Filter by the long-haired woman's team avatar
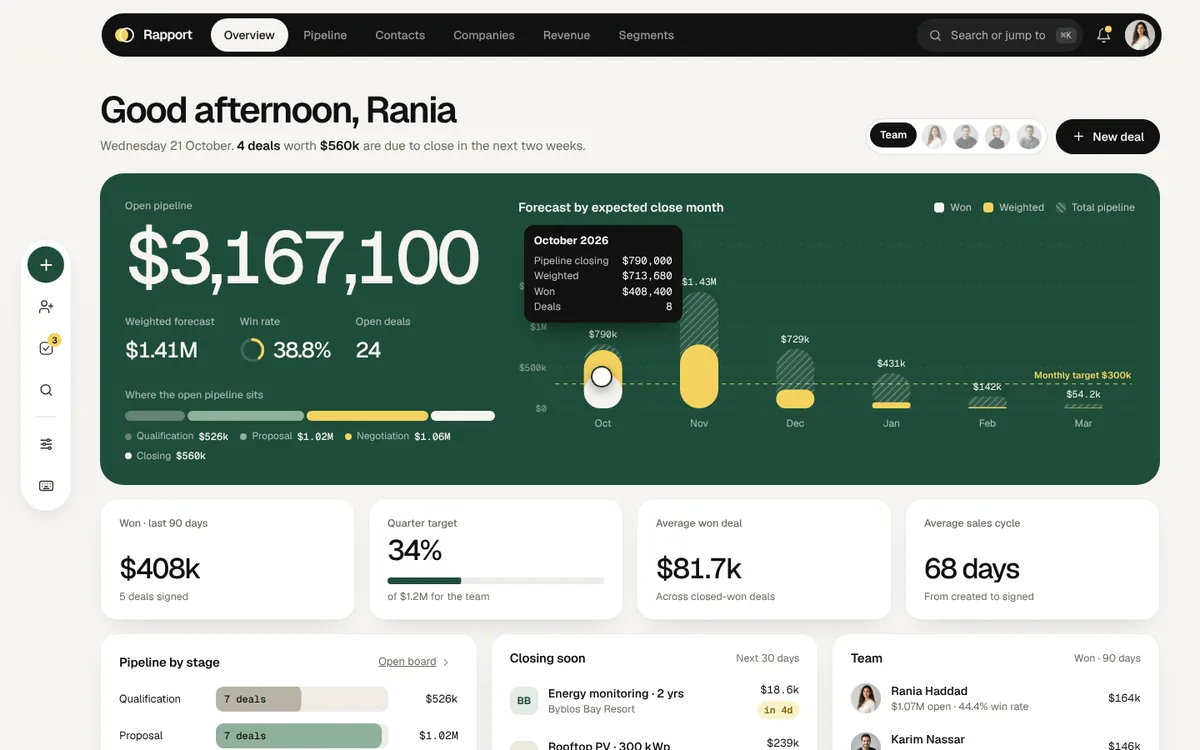1200x750 pixels. [x=934, y=136]
